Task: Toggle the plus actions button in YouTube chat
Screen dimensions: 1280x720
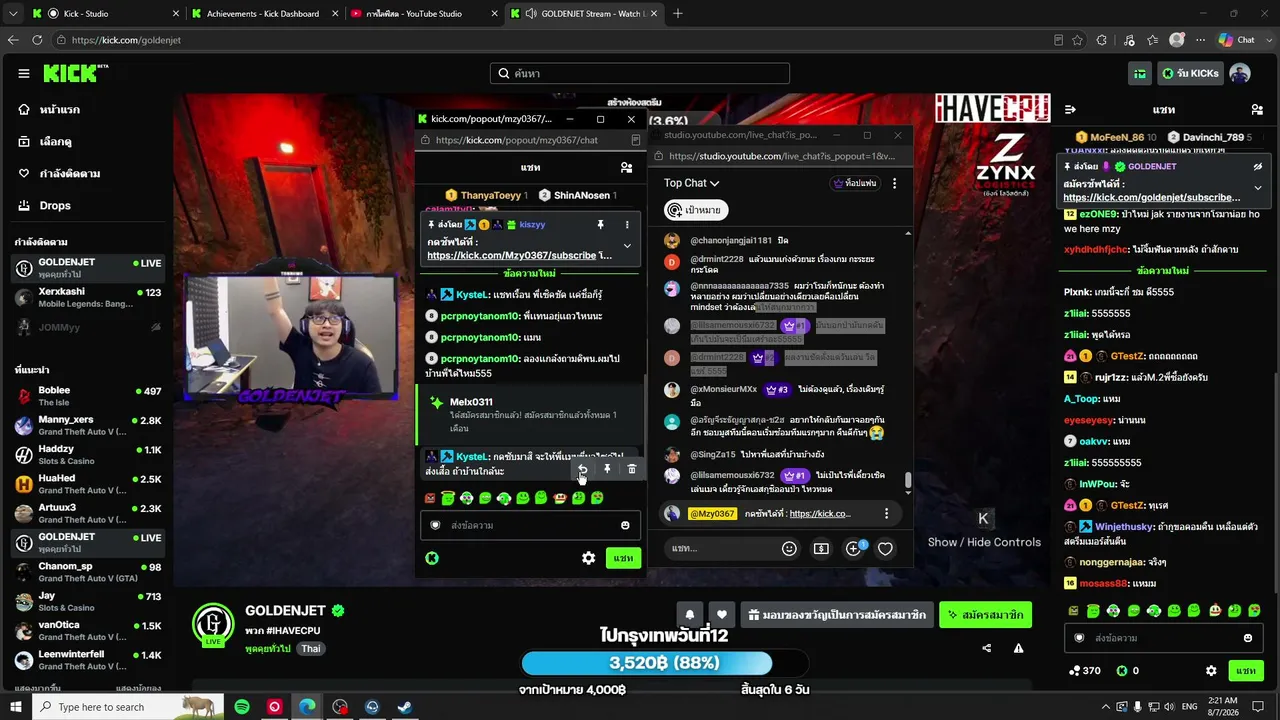Action: 853,548
